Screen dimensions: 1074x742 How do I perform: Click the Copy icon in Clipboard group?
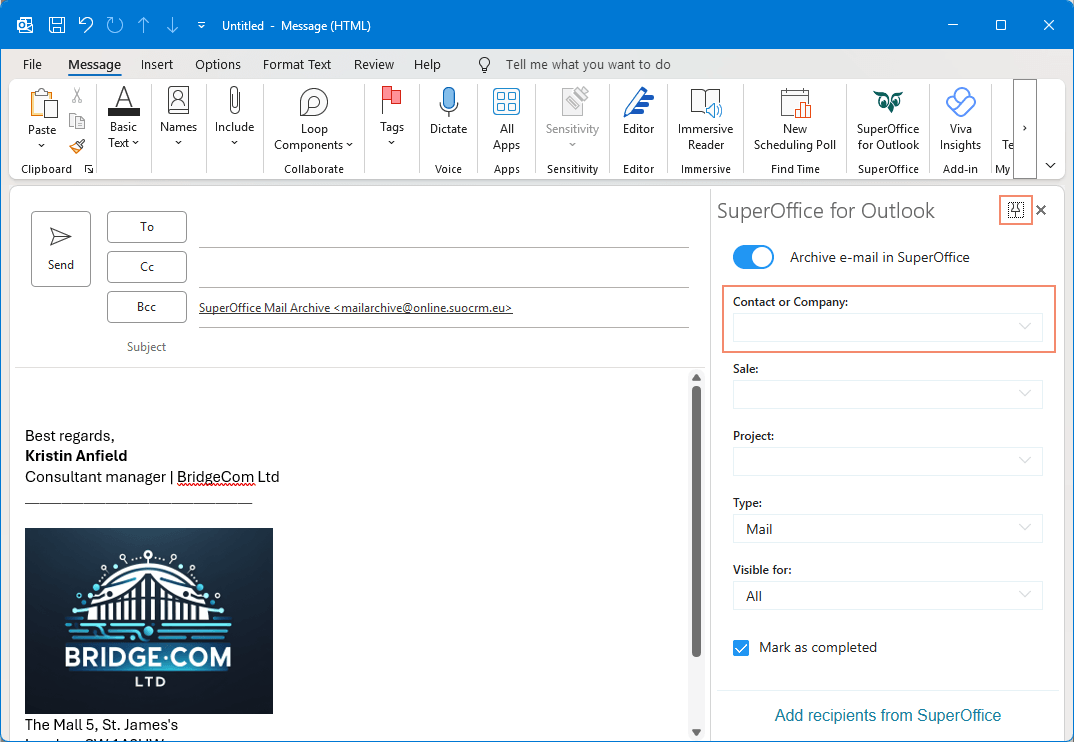pos(77,121)
